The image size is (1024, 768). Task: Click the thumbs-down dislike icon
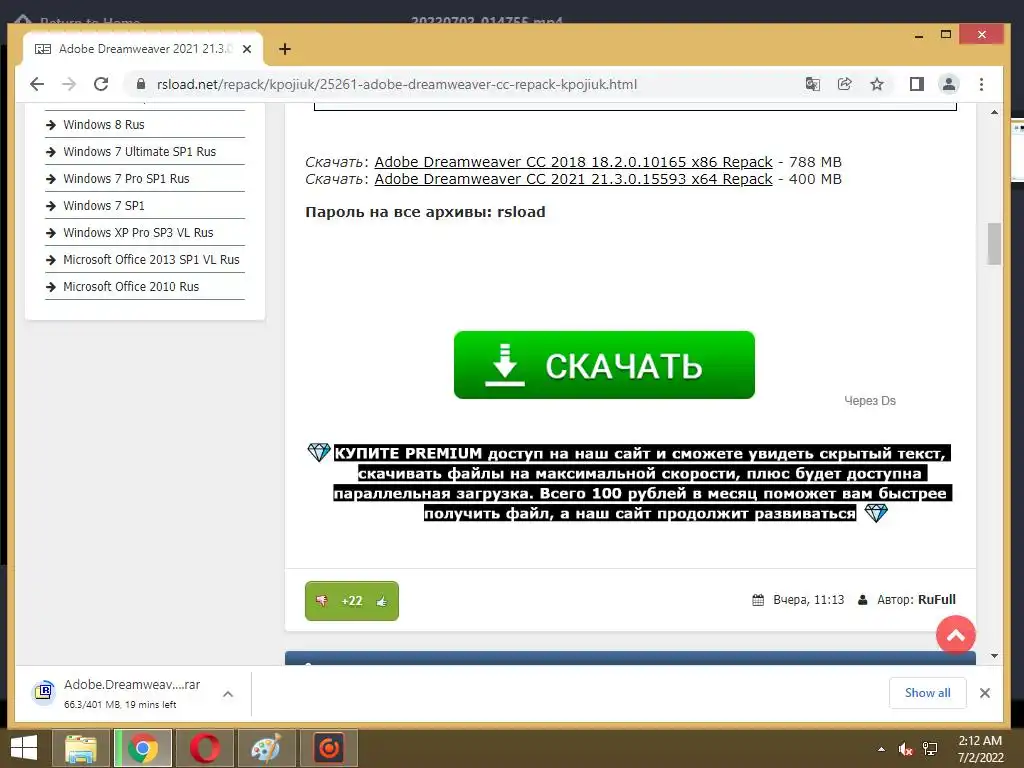322,601
